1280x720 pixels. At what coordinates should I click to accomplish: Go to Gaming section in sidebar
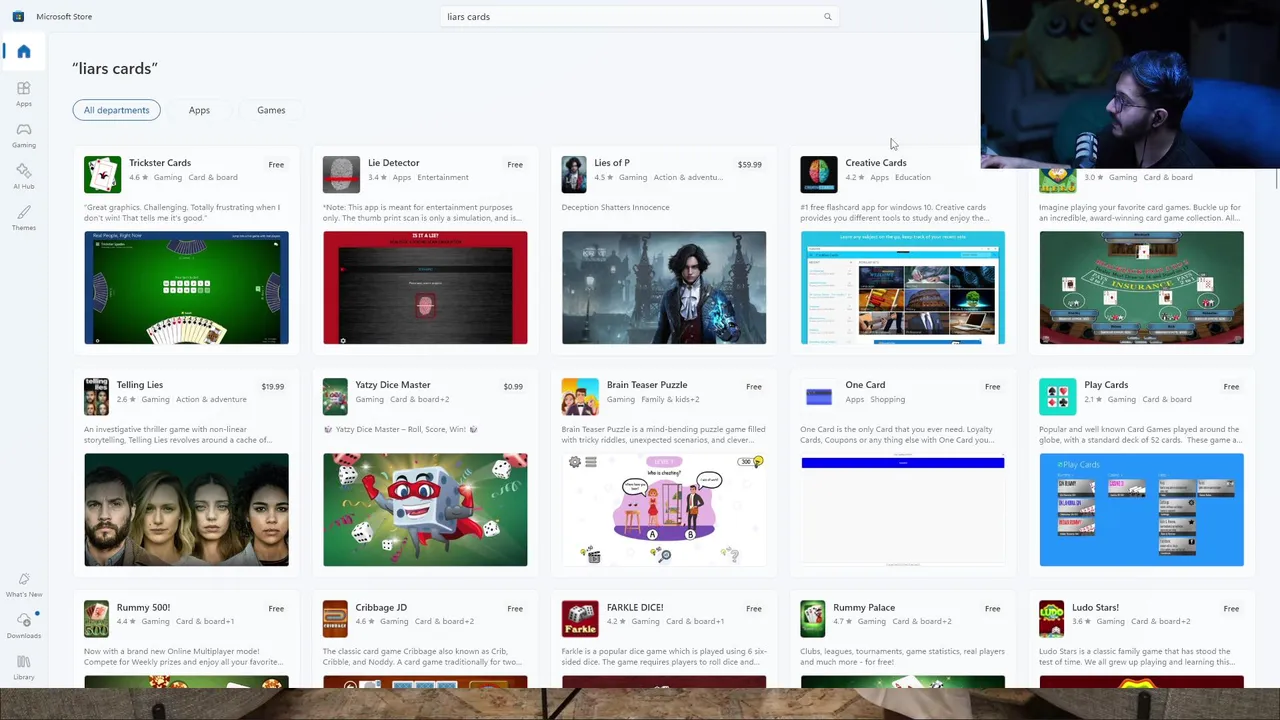click(23, 135)
